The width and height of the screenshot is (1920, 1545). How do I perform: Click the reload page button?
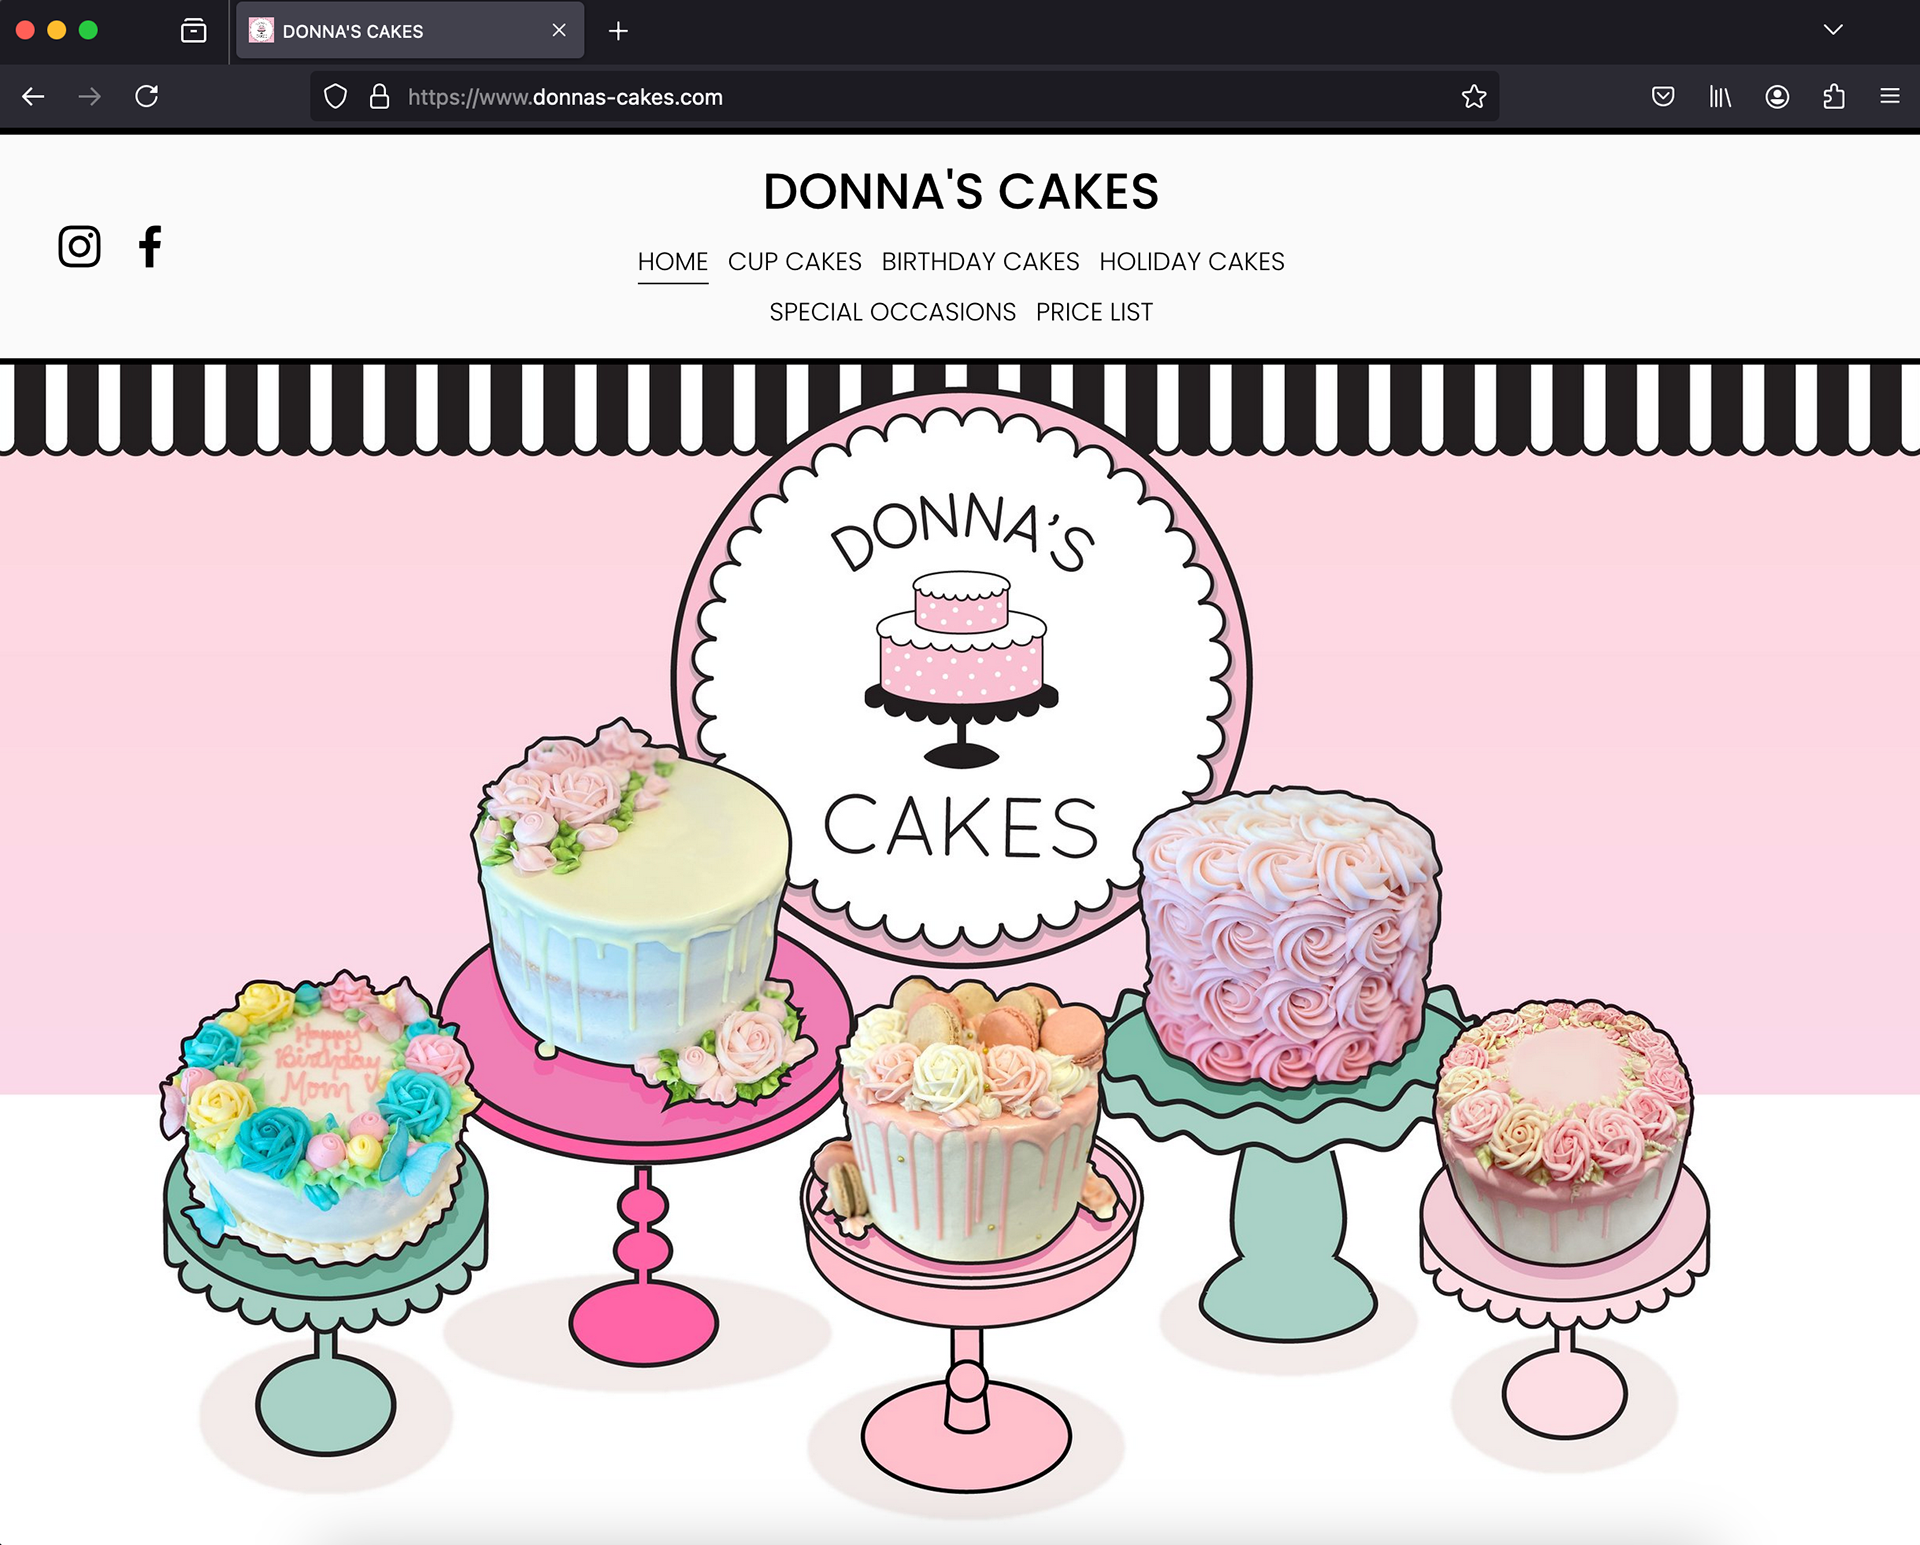point(147,97)
